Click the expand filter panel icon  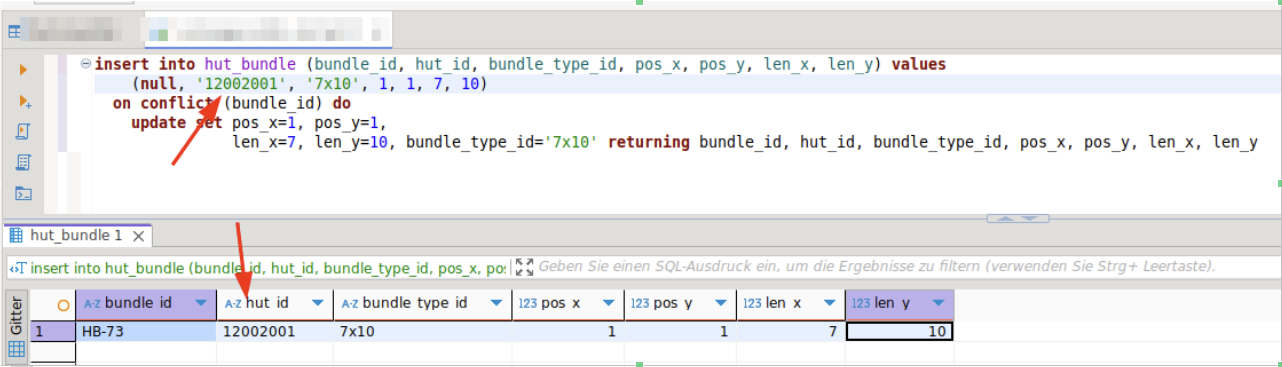pyautogui.click(x=524, y=267)
